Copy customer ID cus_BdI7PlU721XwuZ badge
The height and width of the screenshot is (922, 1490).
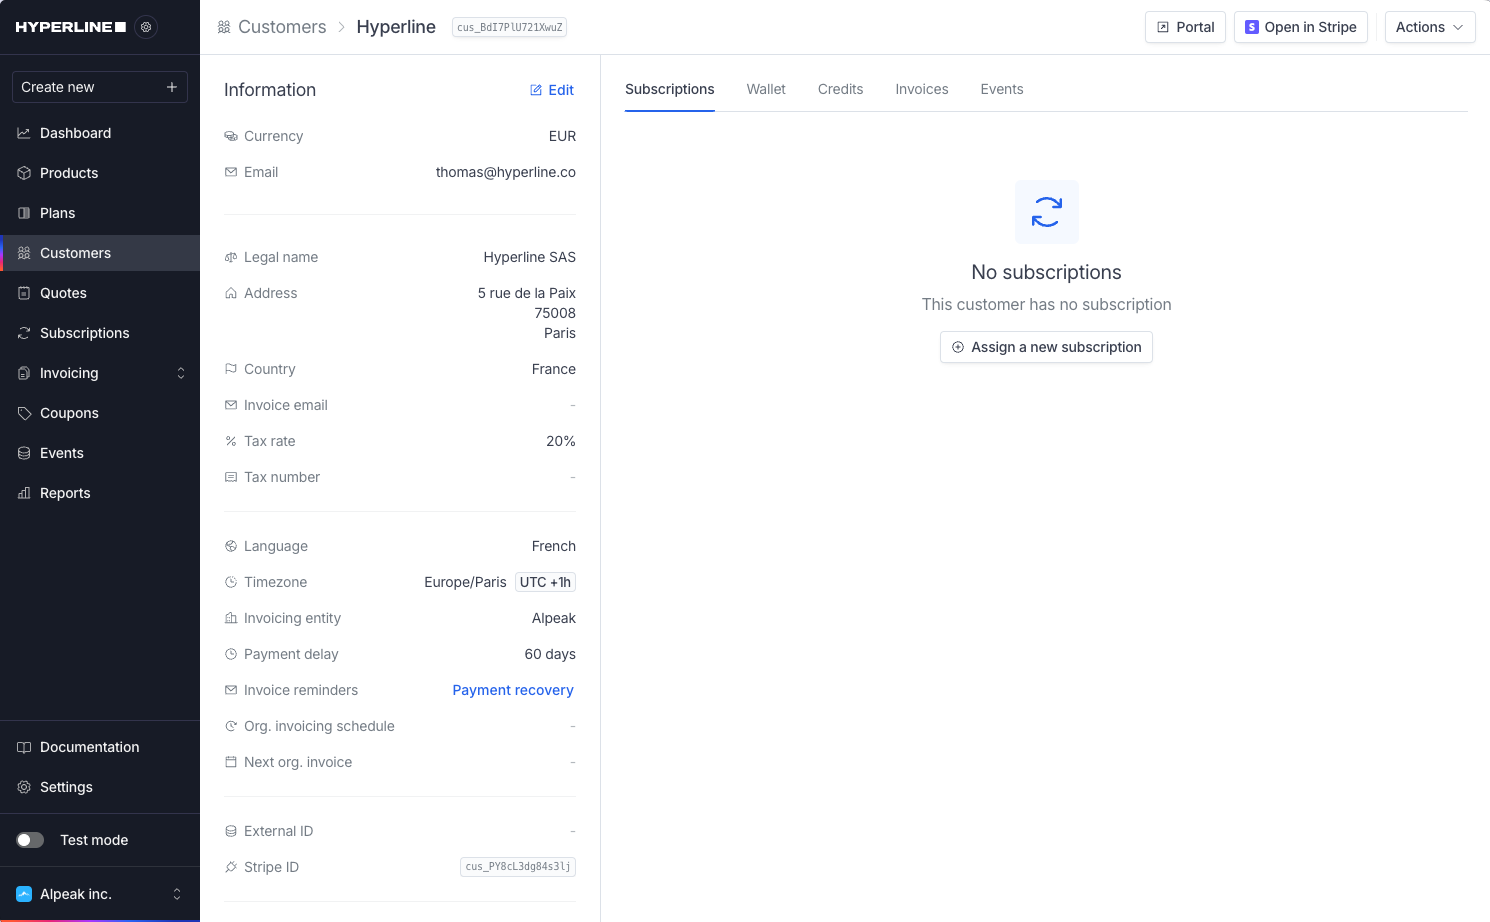(x=510, y=27)
